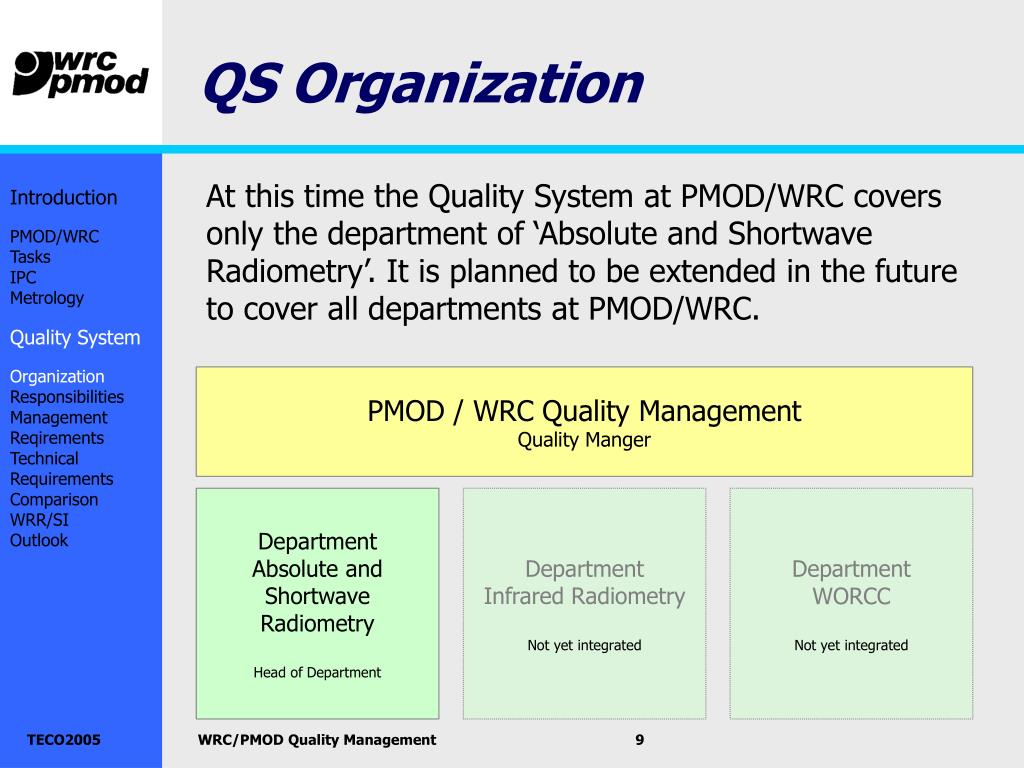Click the Quality Manger subtitle text
The width and height of the screenshot is (1024, 768).
[x=584, y=440]
